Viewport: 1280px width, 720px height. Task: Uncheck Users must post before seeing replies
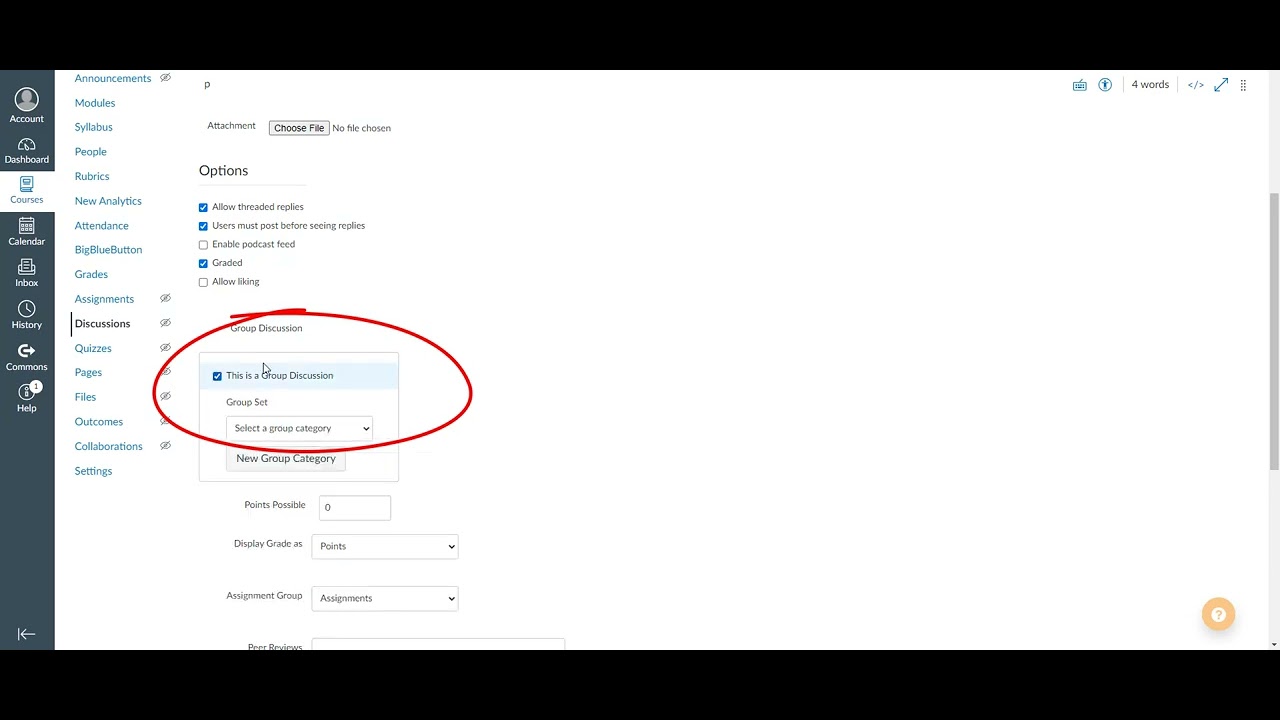click(203, 226)
